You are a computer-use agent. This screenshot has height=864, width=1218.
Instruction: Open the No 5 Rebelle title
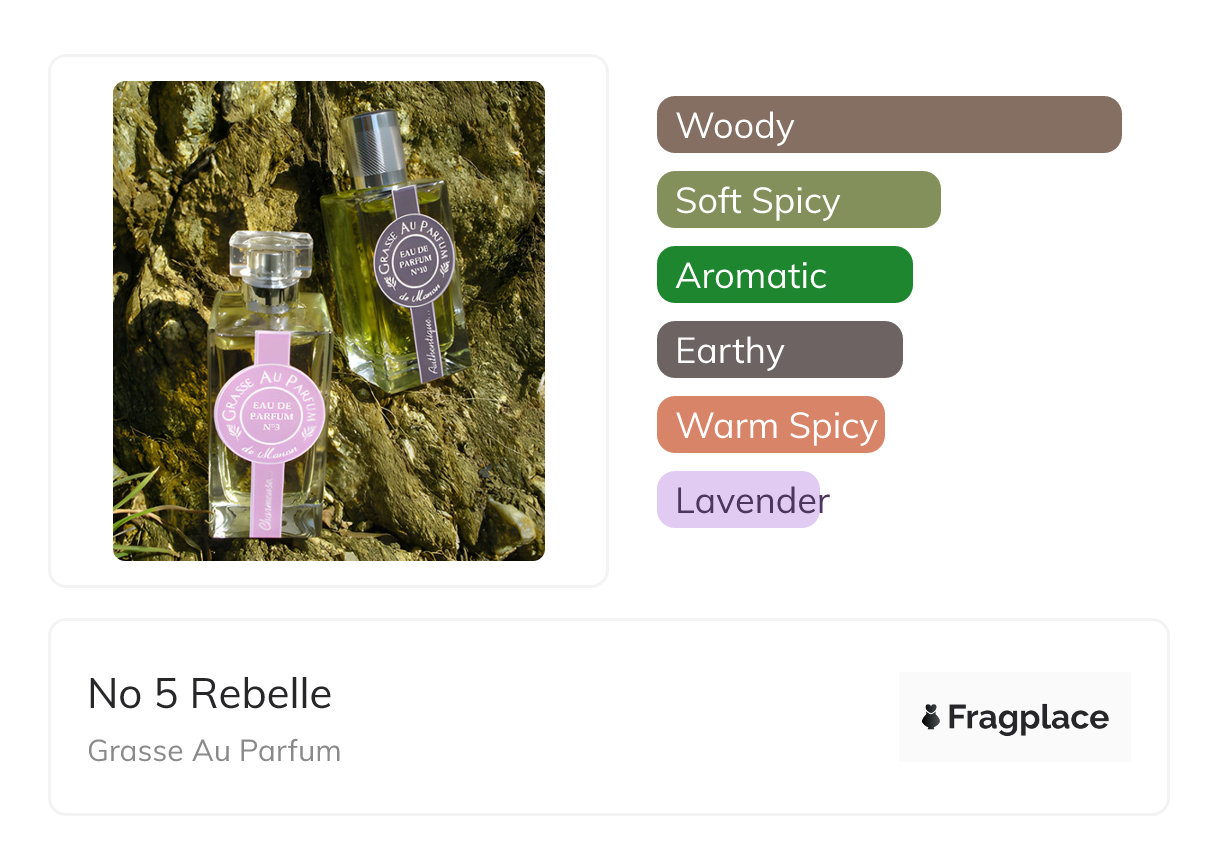pyautogui.click(x=209, y=693)
